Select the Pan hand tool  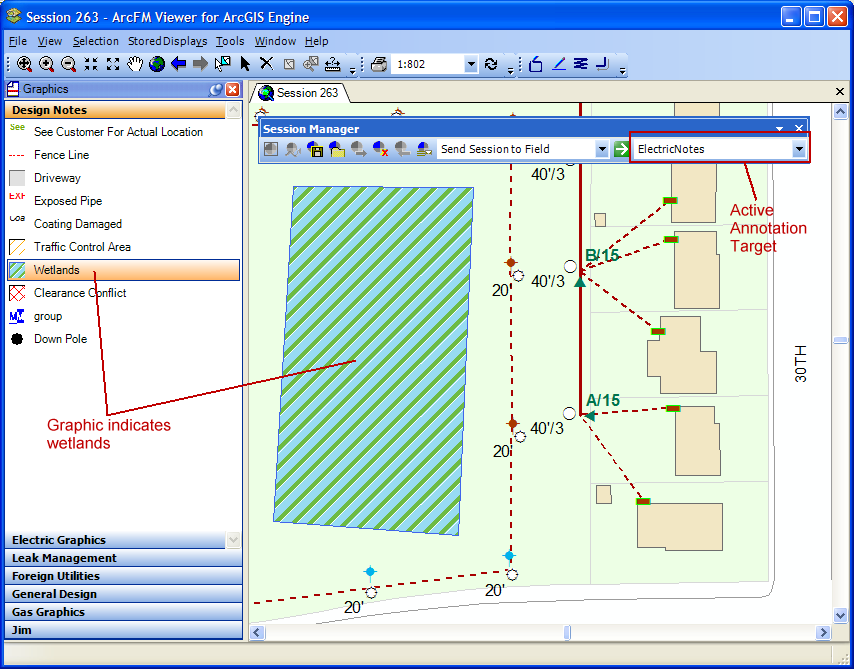click(x=135, y=64)
